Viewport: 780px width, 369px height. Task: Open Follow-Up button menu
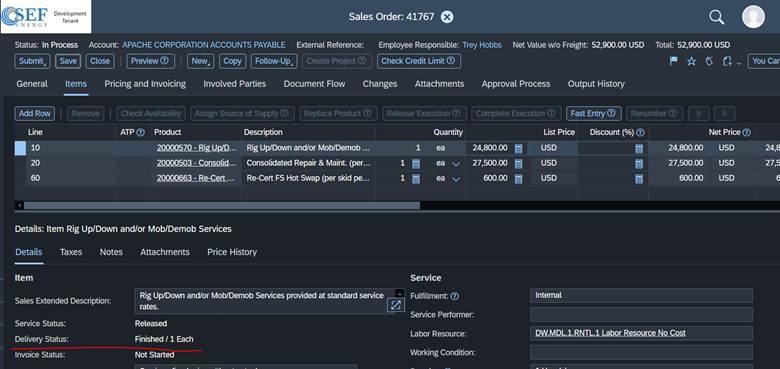(274, 61)
